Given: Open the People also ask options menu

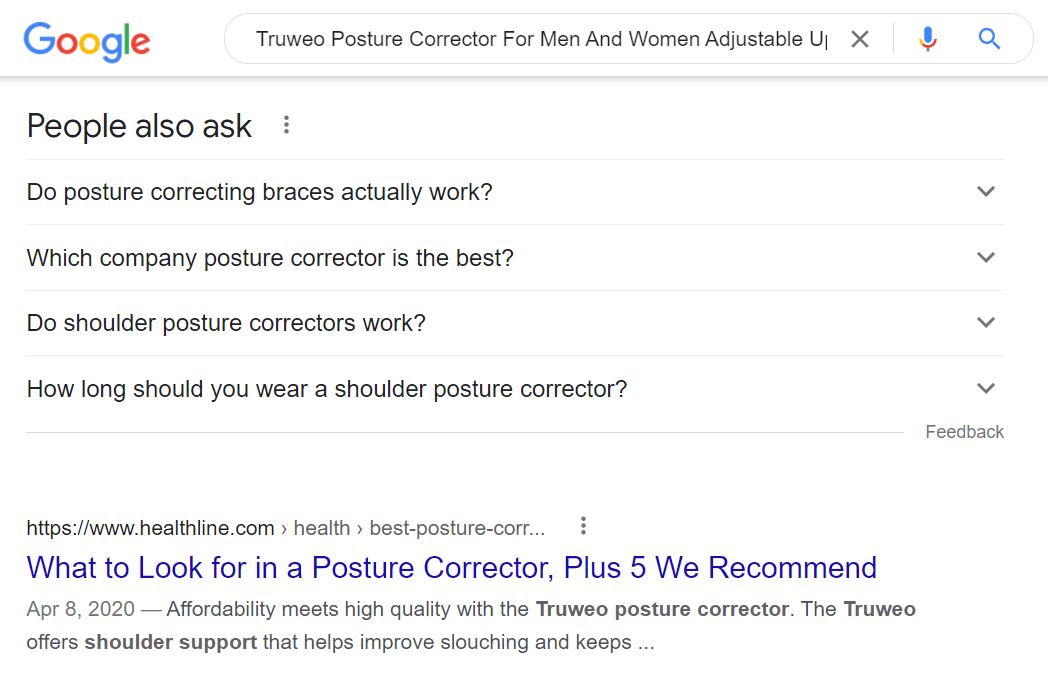Looking at the screenshot, I should tap(286, 125).
